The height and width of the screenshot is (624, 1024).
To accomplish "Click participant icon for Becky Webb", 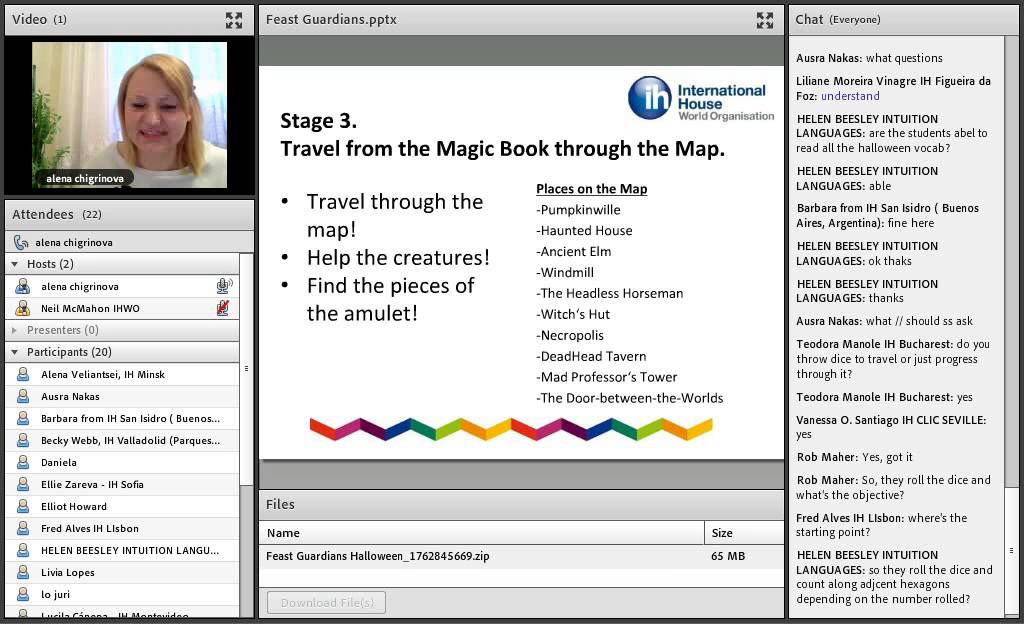I will pos(23,441).
